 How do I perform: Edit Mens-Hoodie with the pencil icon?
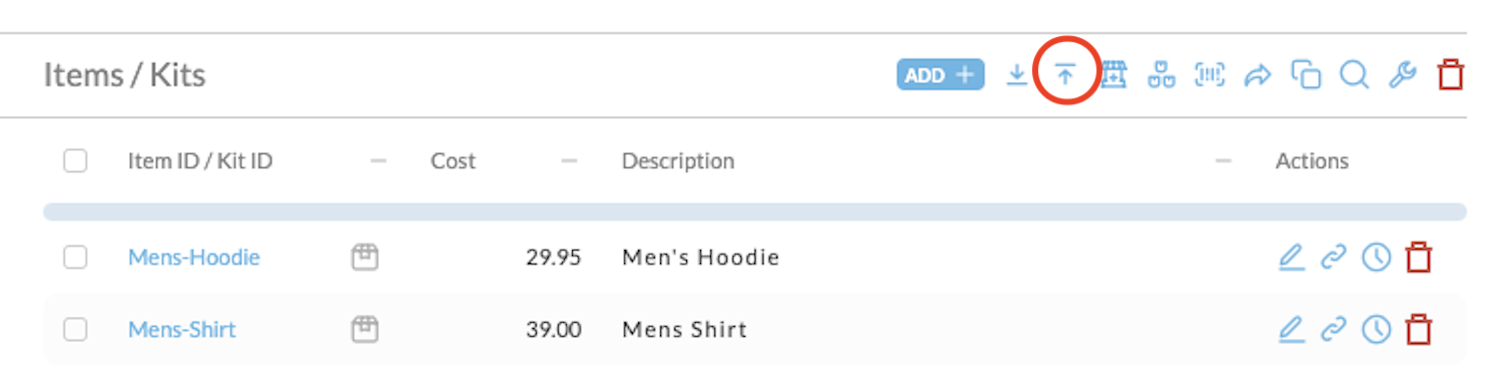tap(1291, 258)
